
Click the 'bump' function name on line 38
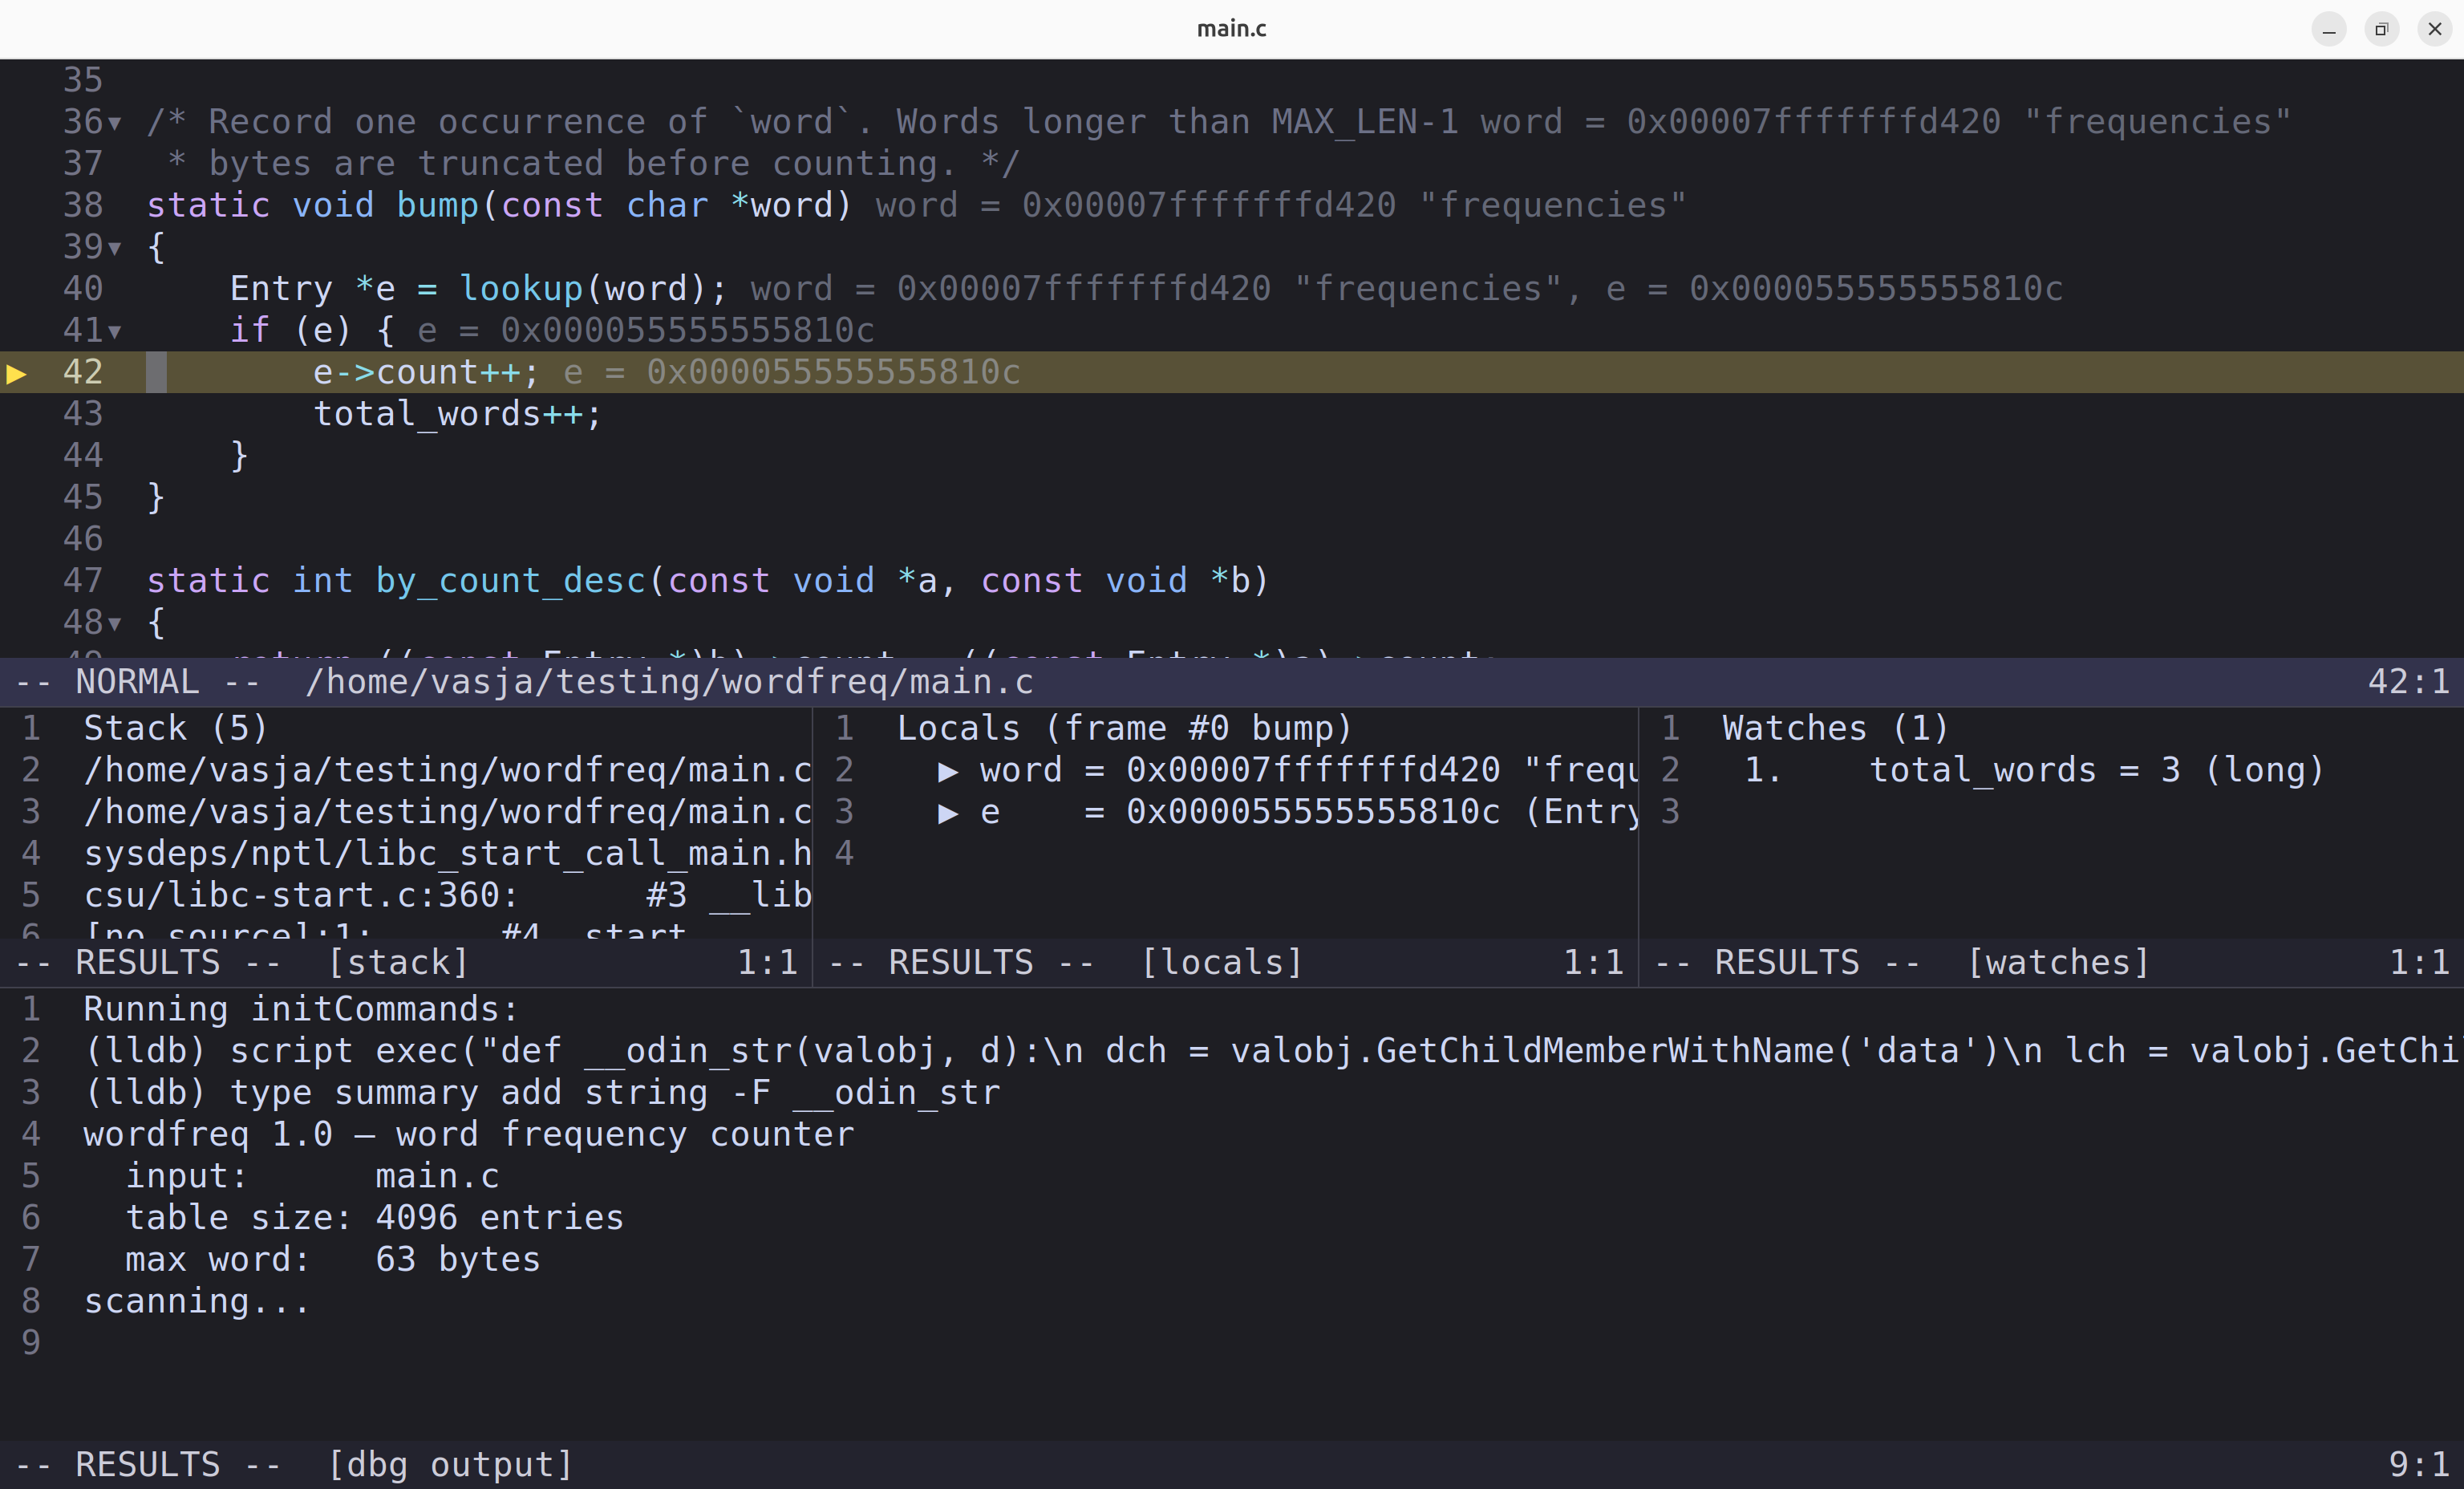438,206
